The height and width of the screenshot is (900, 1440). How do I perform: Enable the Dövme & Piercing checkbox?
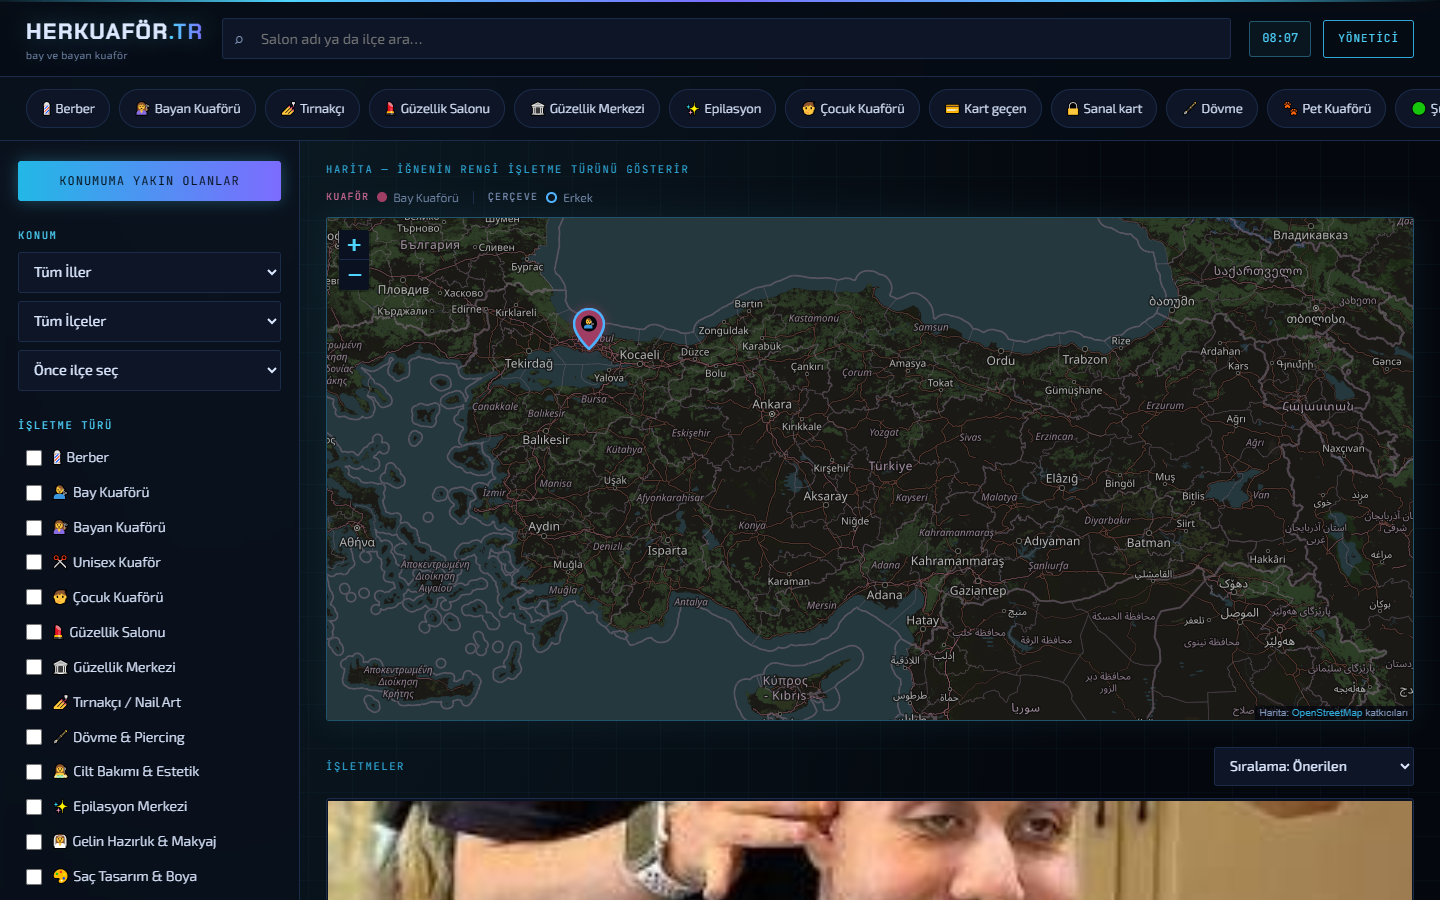[x=34, y=737]
